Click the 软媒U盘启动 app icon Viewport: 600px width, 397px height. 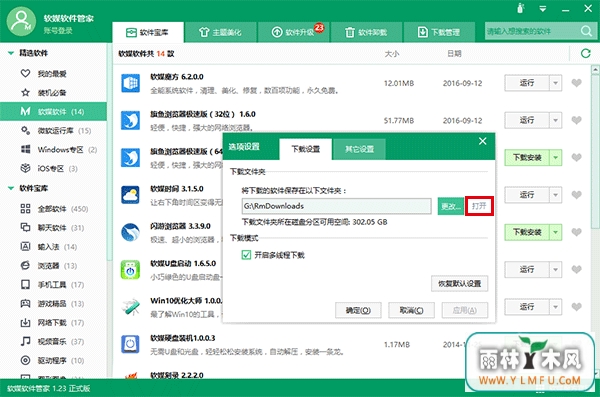coord(130,270)
